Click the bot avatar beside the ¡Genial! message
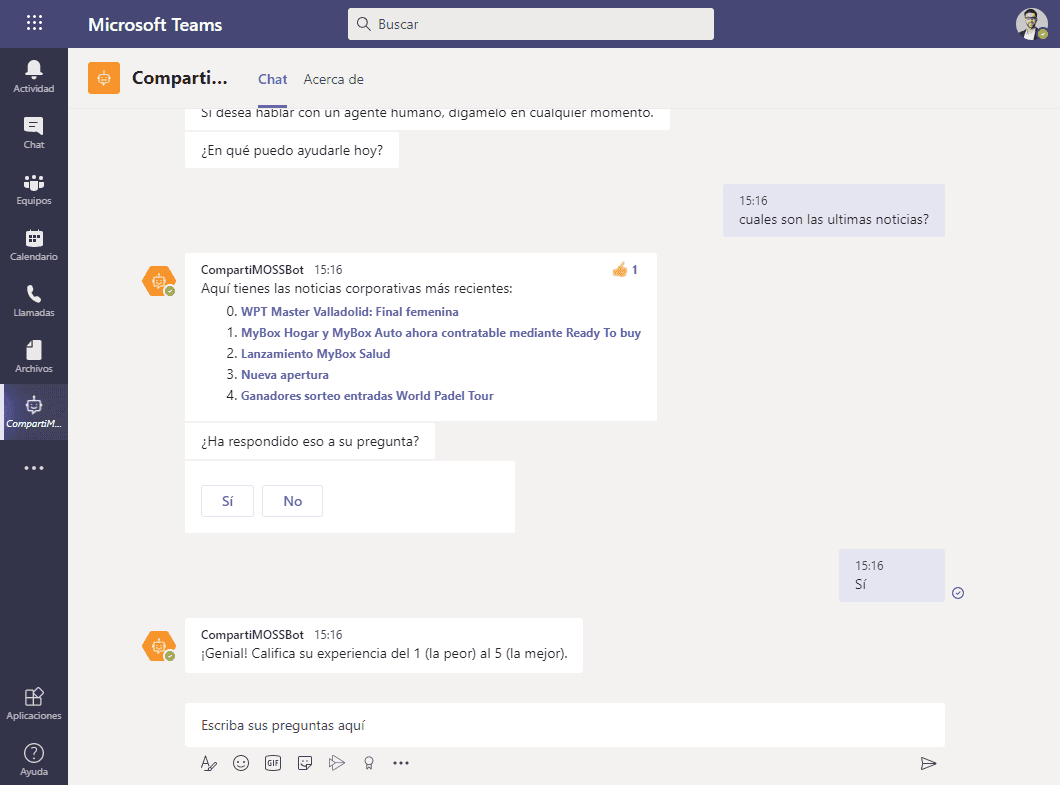Viewport: 1060px width, 785px height. [x=159, y=646]
